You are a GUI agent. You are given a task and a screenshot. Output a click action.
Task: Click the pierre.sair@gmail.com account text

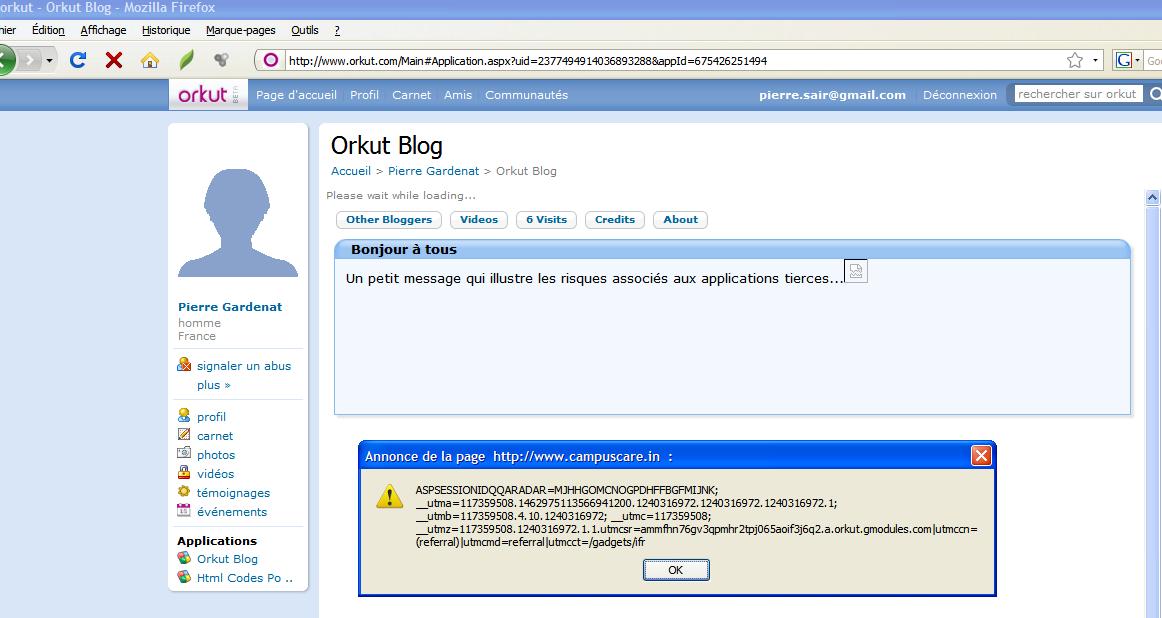click(x=832, y=95)
